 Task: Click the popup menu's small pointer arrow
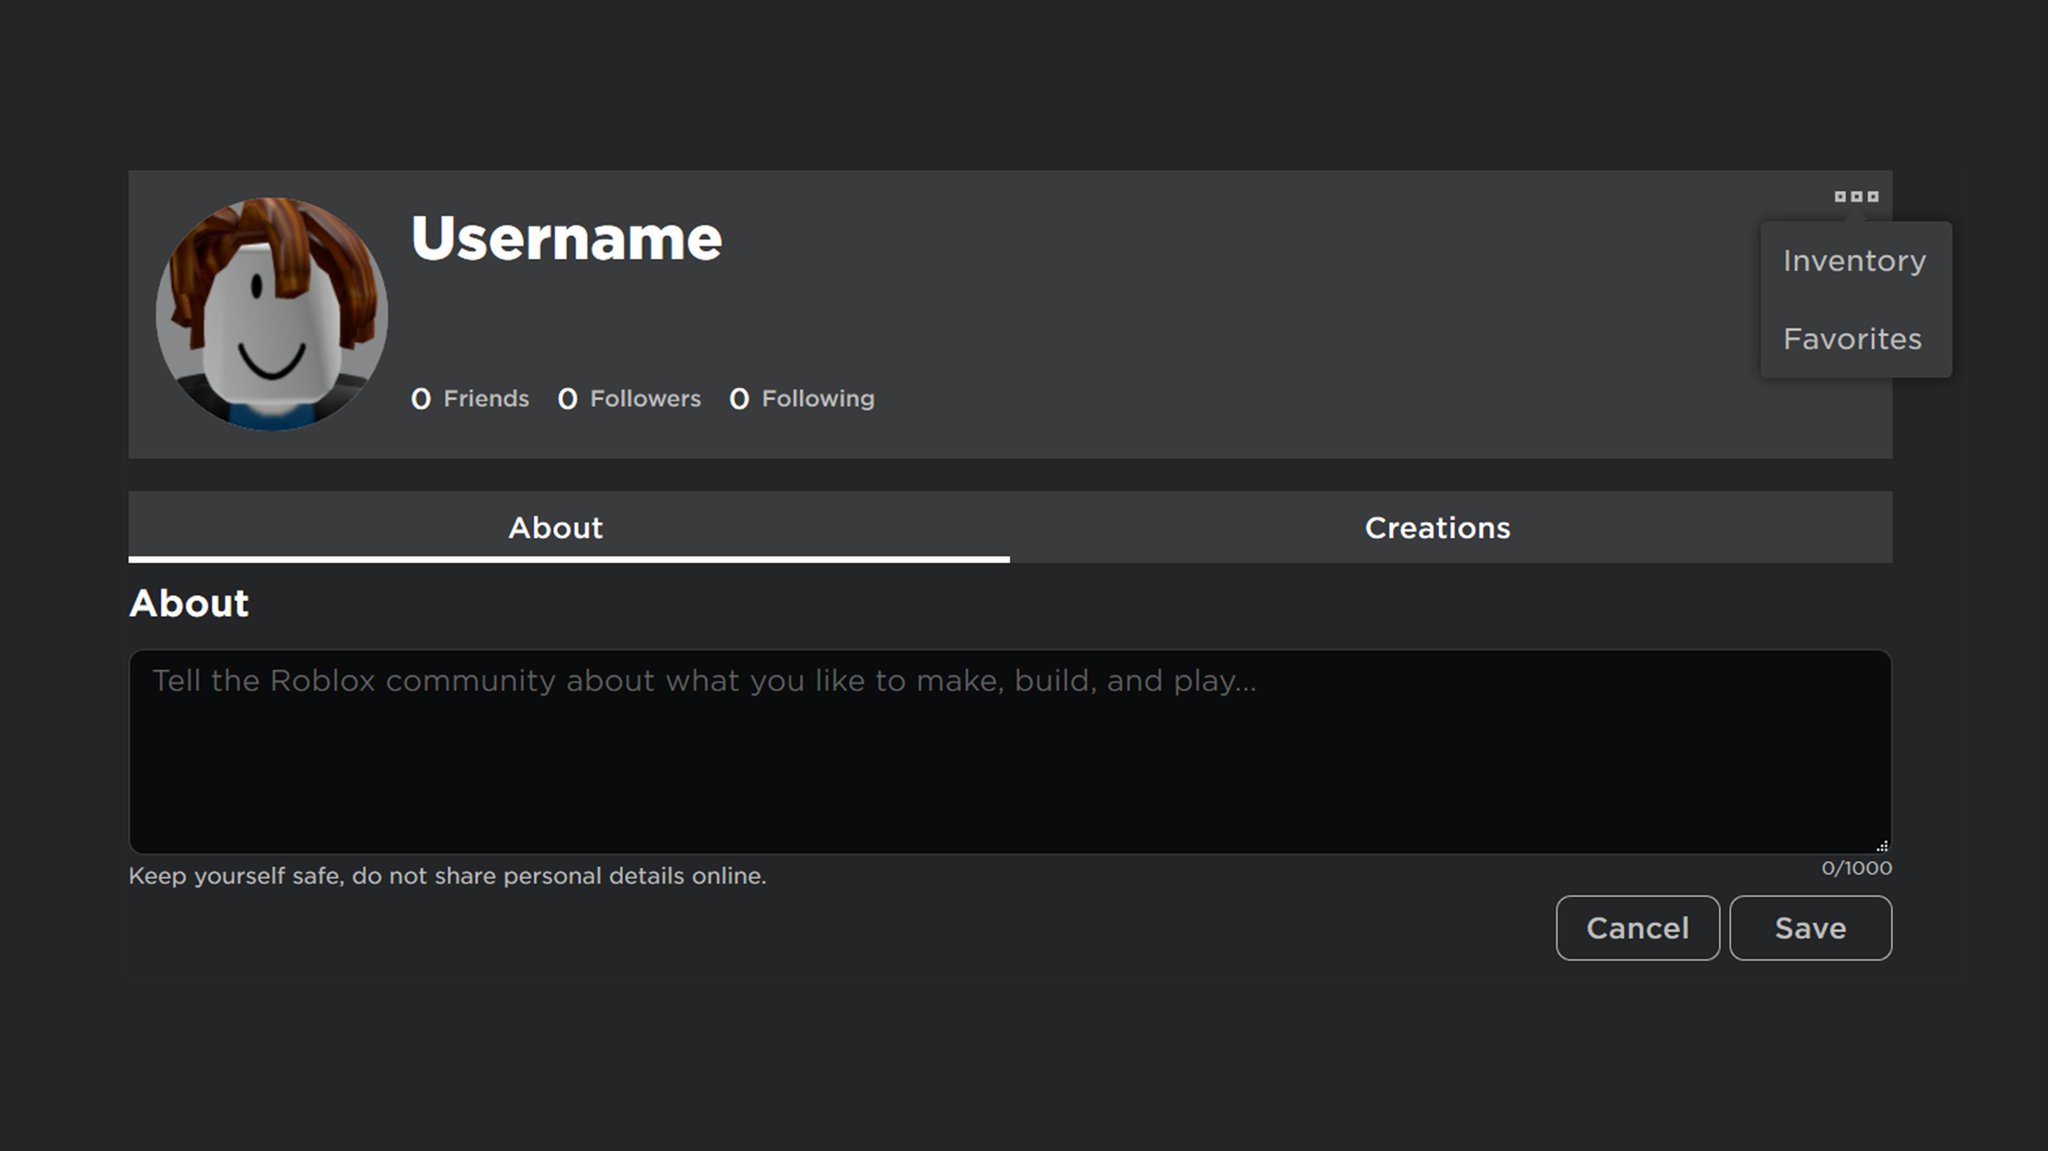1856,216
